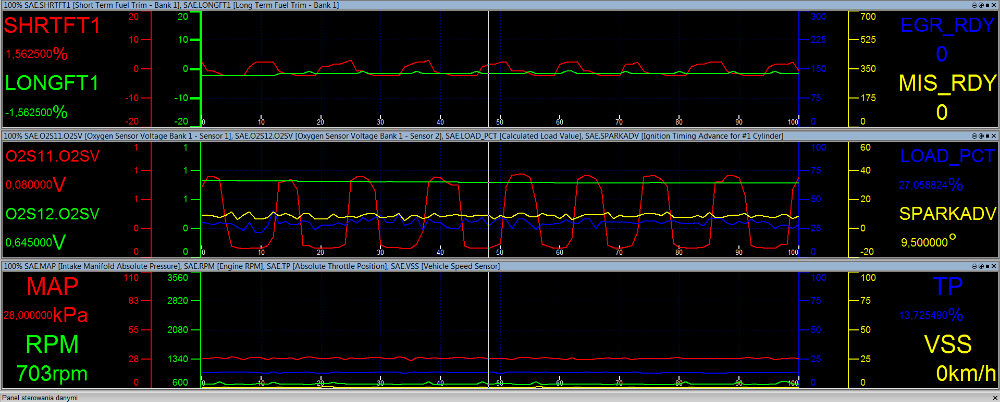The width and height of the screenshot is (1000, 402).
Task: Click the VSS speed readout
Action: [966, 371]
